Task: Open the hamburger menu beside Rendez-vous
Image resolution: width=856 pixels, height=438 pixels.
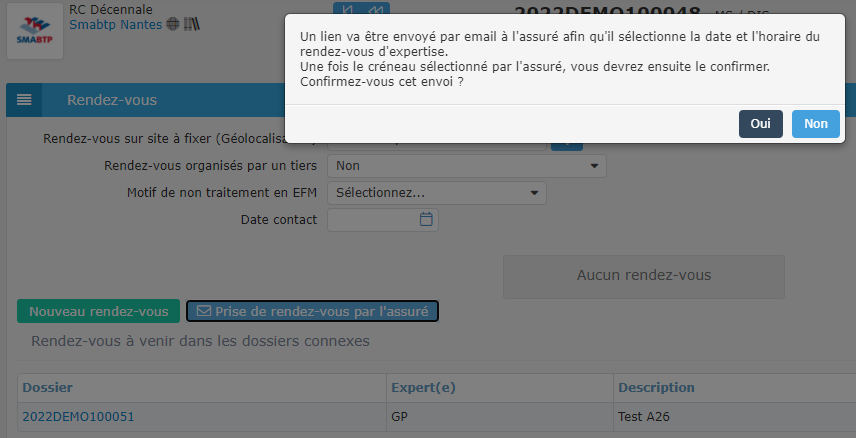Action: point(24,100)
